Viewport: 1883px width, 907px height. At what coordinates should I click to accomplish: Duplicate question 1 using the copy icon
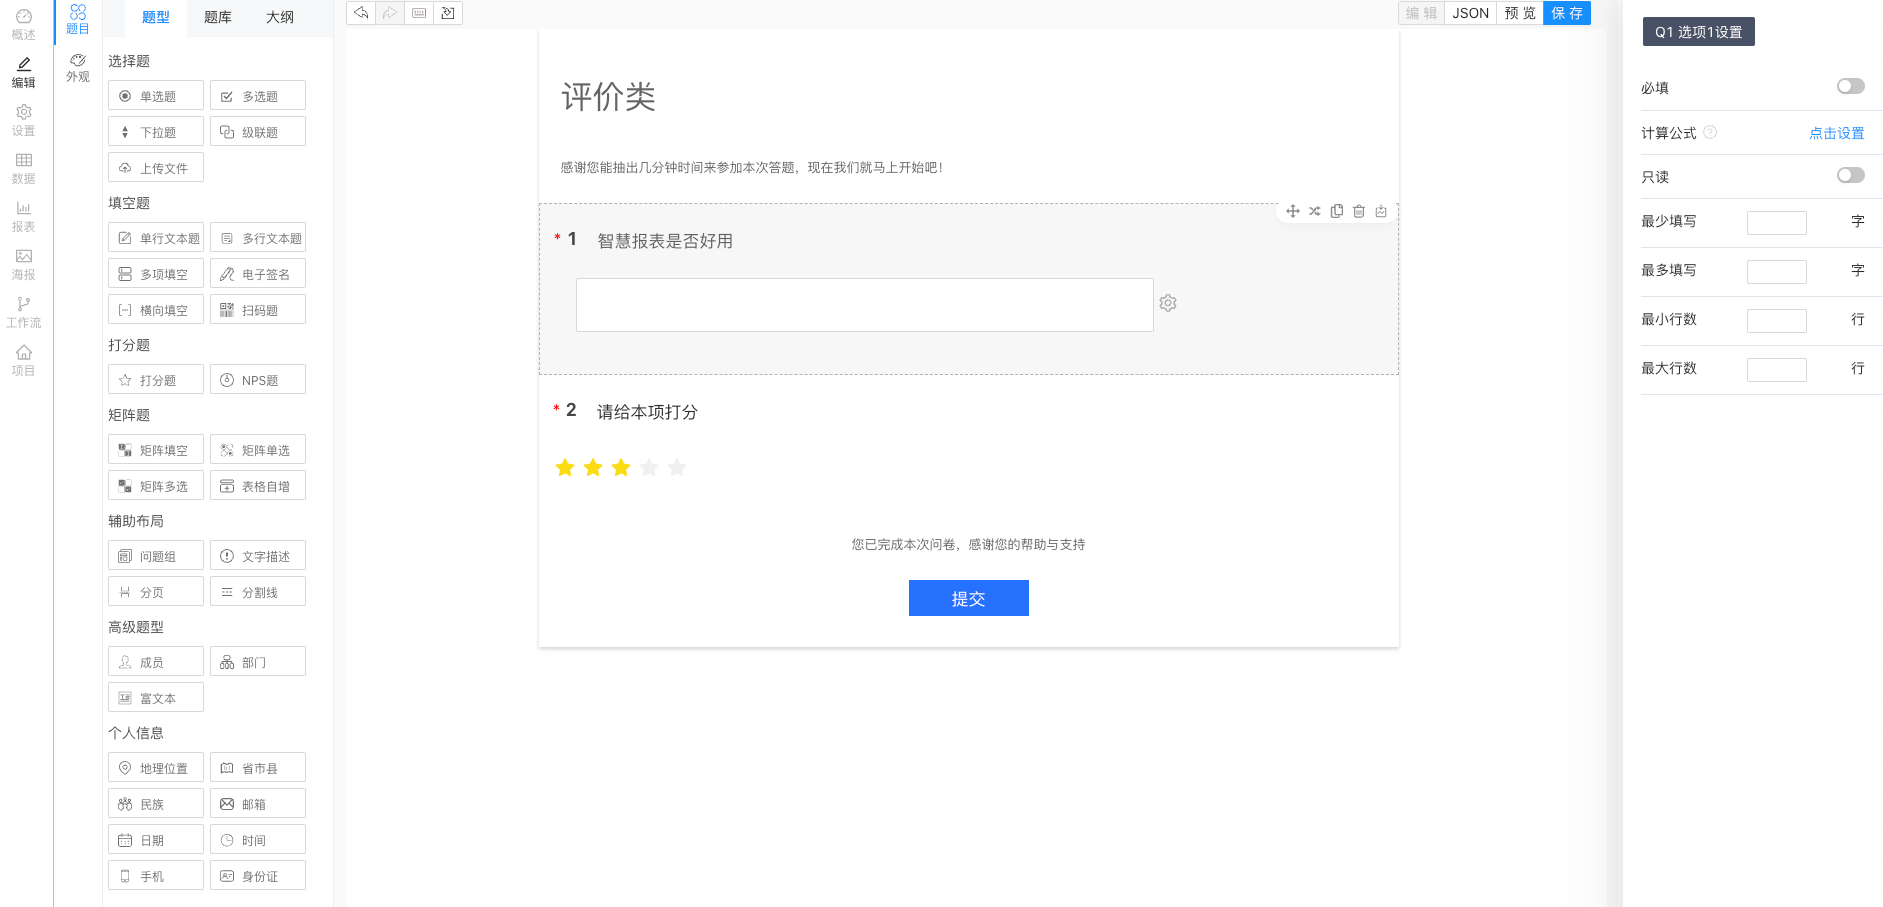click(x=1337, y=211)
